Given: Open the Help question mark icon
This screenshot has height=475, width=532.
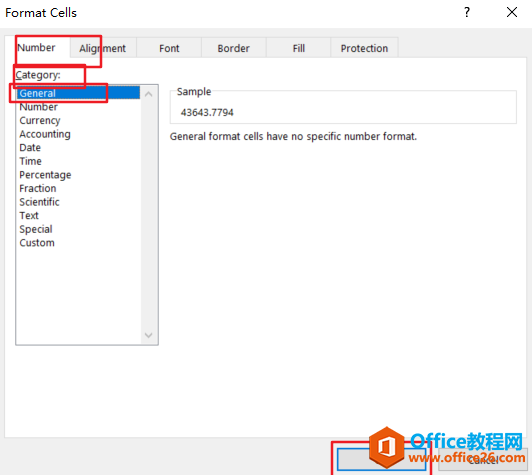Looking at the screenshot, I should click(x=467, y=12).
